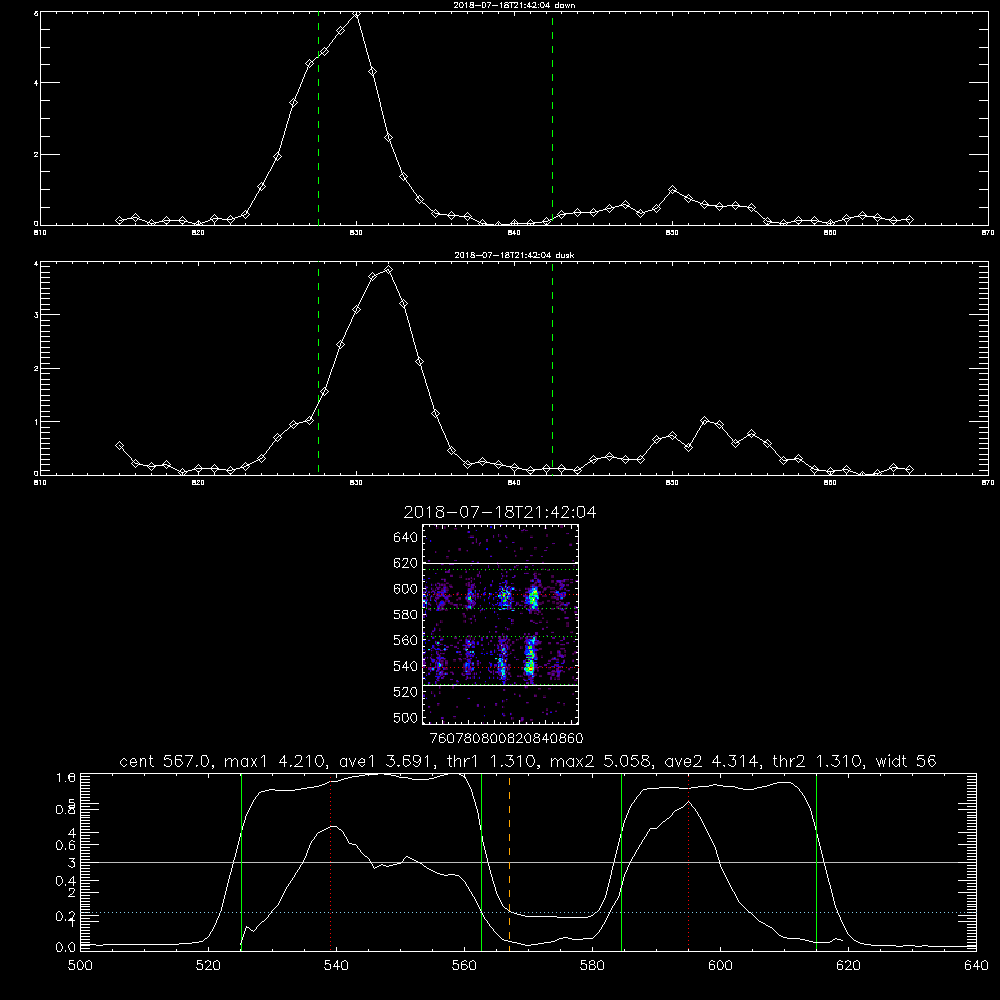
Task: Click x-axis label '540' of bottom plot
Action: [336, 966]
